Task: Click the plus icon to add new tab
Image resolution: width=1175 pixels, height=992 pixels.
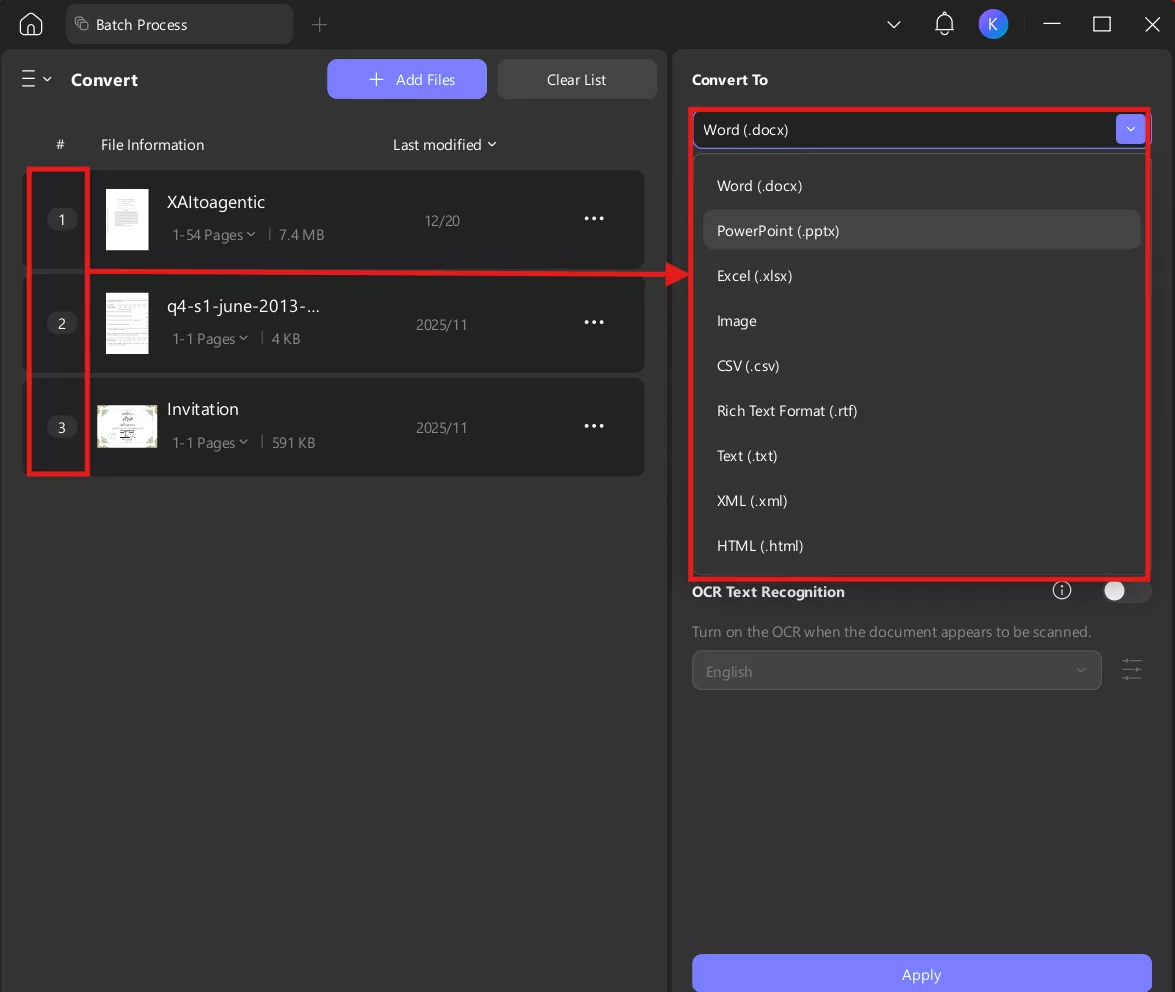Action: click(x=319, y=24)
